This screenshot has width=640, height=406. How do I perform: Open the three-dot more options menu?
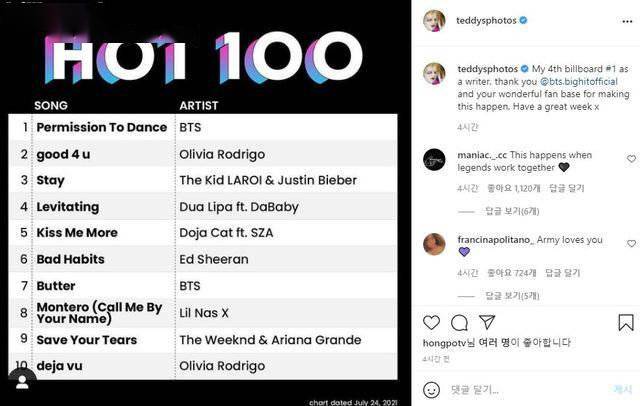click(x=627, y=21)
